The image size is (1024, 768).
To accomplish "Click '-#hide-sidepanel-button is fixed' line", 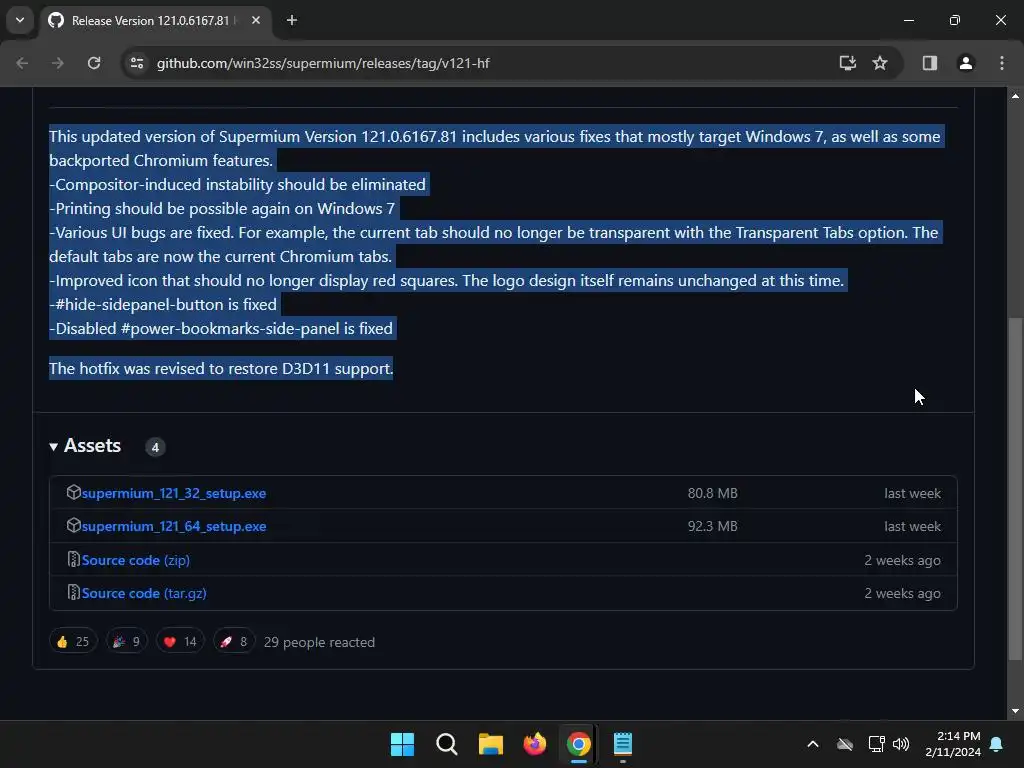I will [x=163, y=304].
